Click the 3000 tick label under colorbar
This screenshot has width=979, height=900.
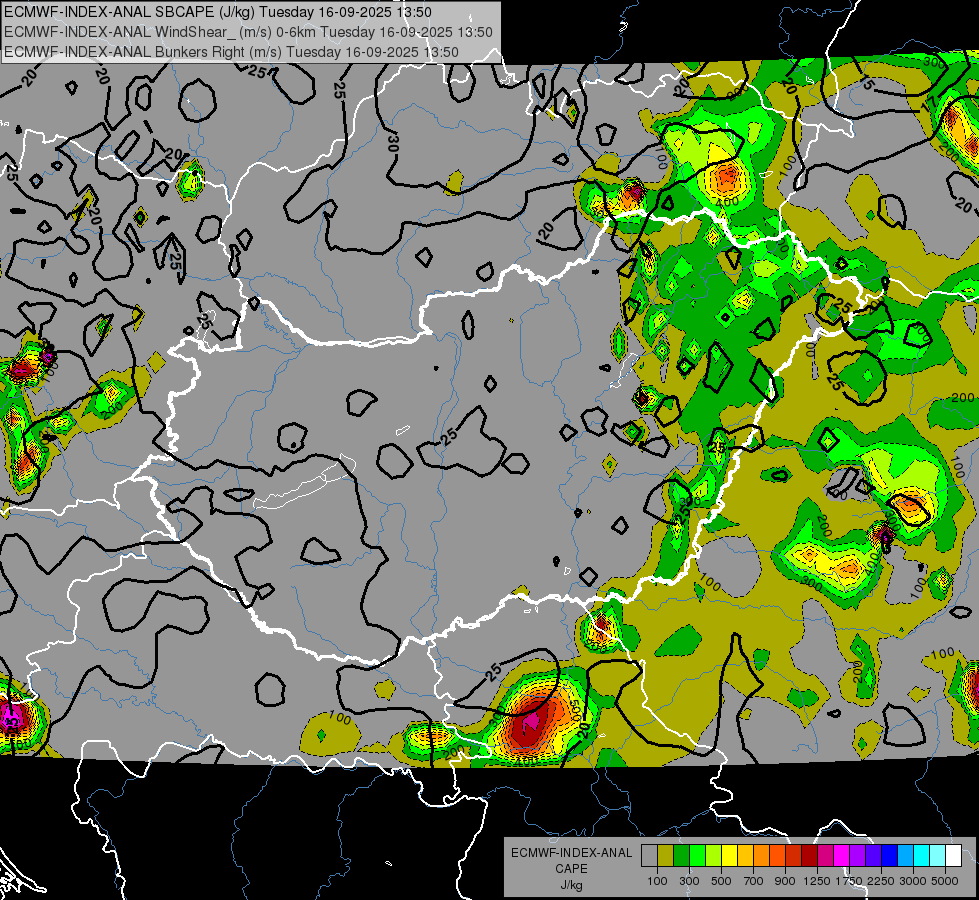pos(913,881)
